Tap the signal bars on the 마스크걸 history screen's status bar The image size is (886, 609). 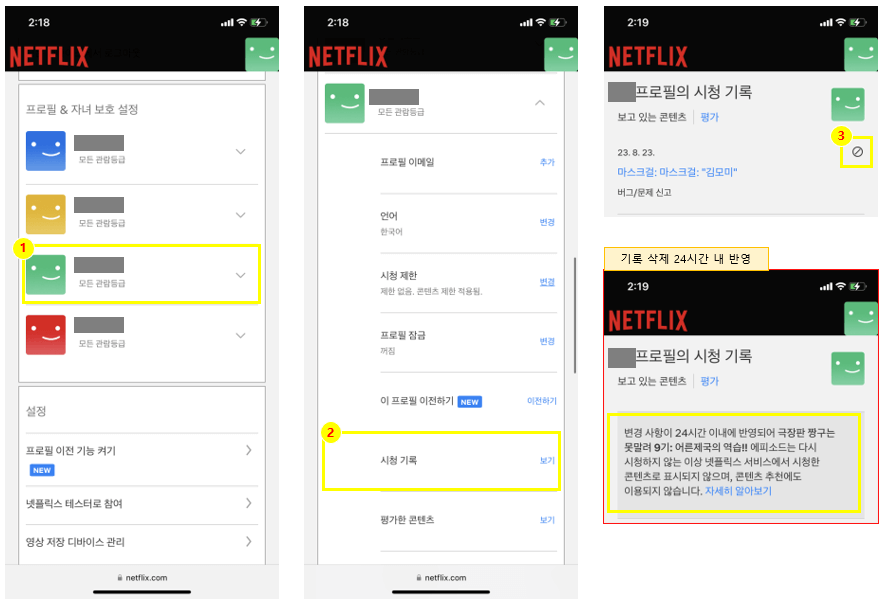point(826,23)
